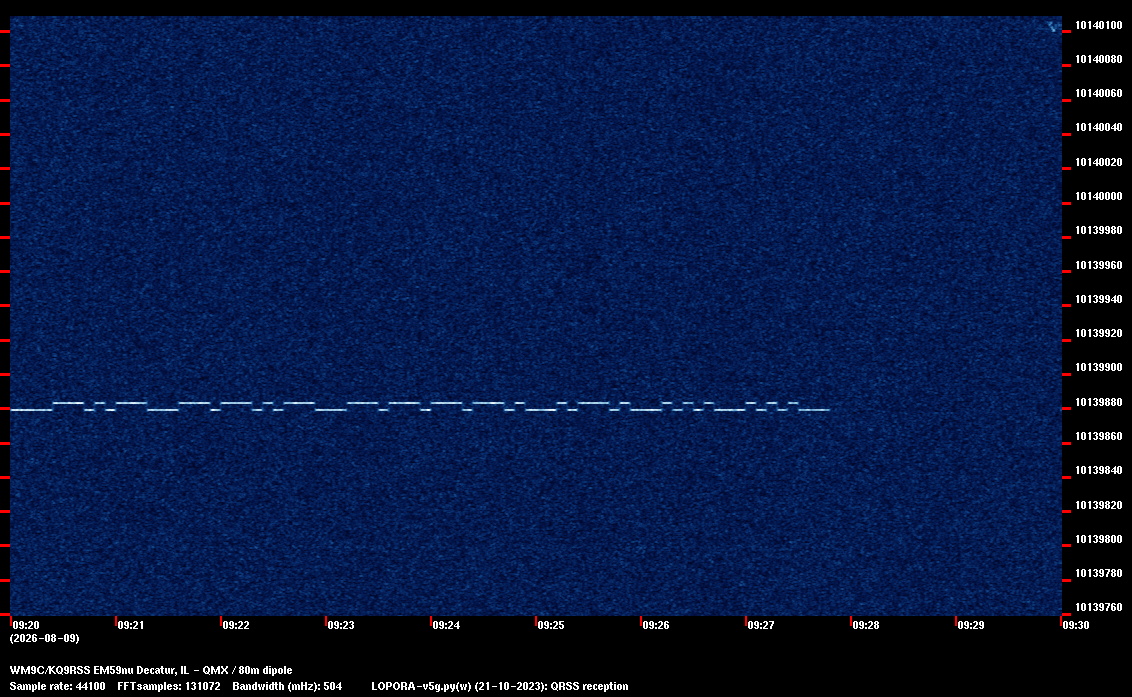This screenshot has width=1132, height=697.
Task: Click the 10139940 frequency label
Action: [x=1098, y=299]
